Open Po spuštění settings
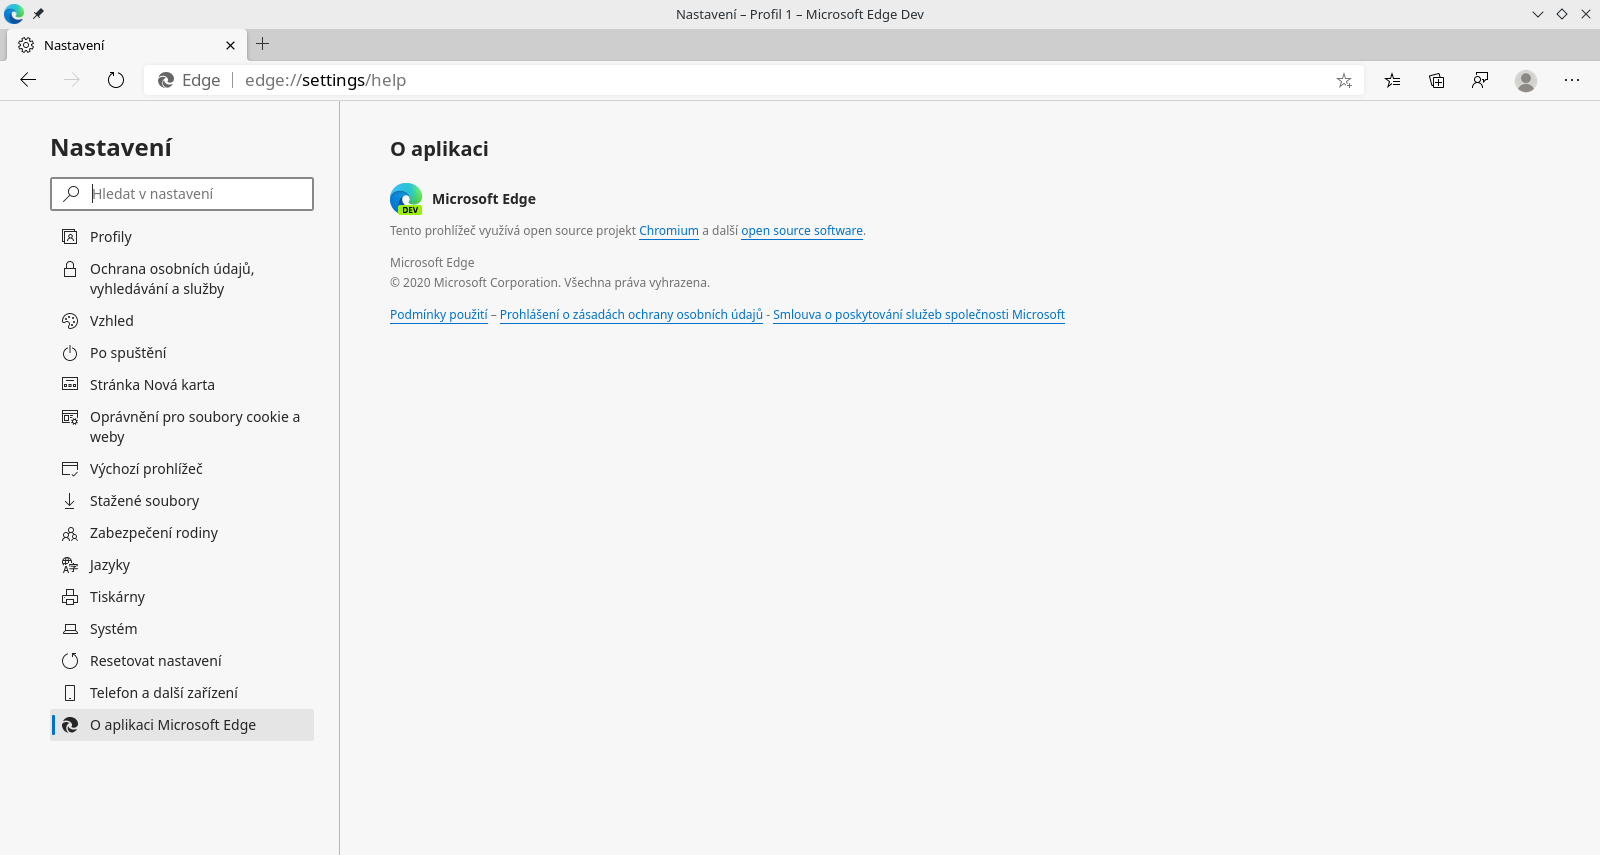 pos(182,353)
